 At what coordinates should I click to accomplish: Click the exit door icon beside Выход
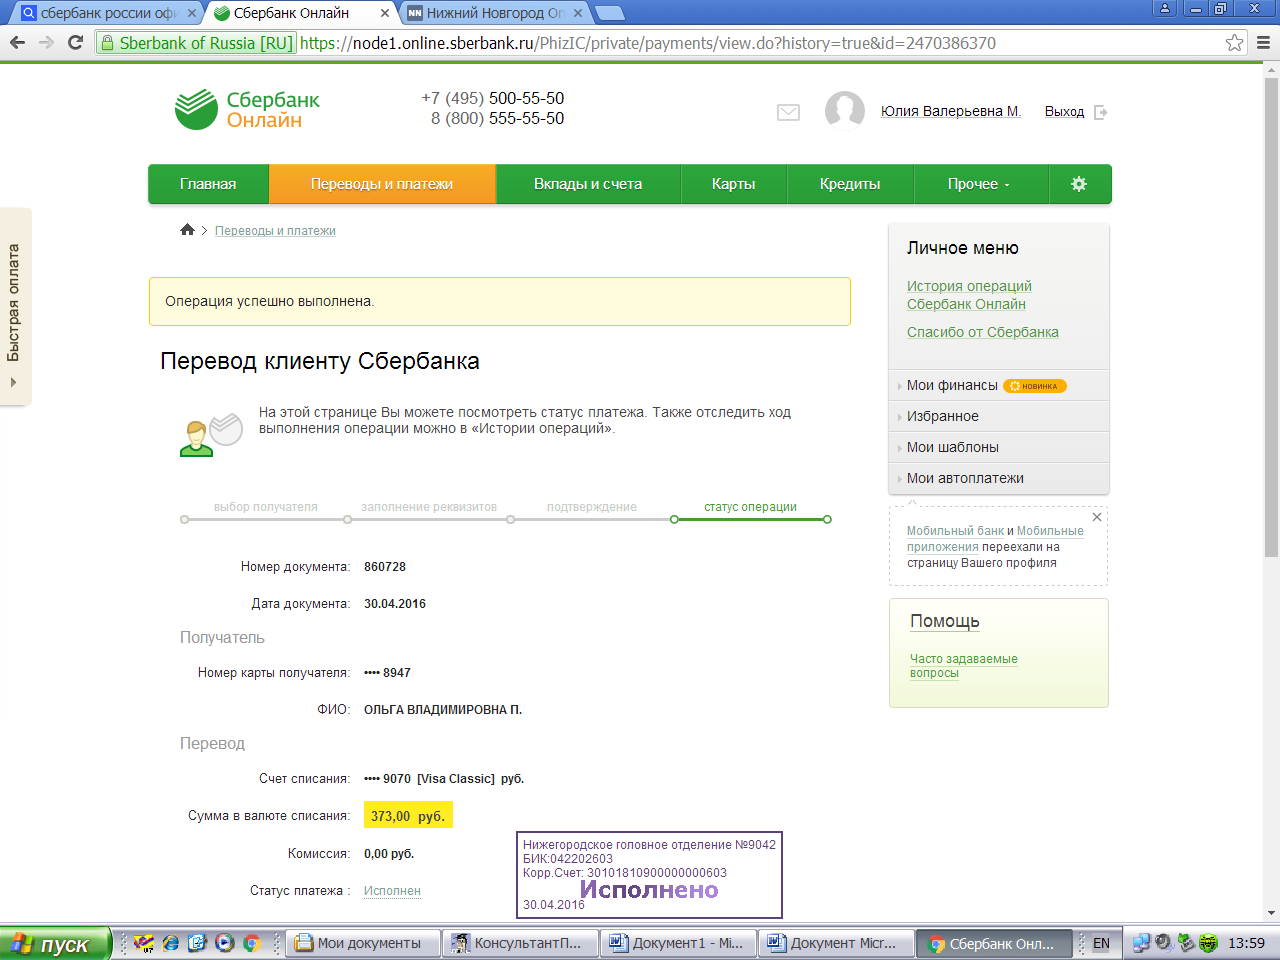click(x=1101, y=112)
